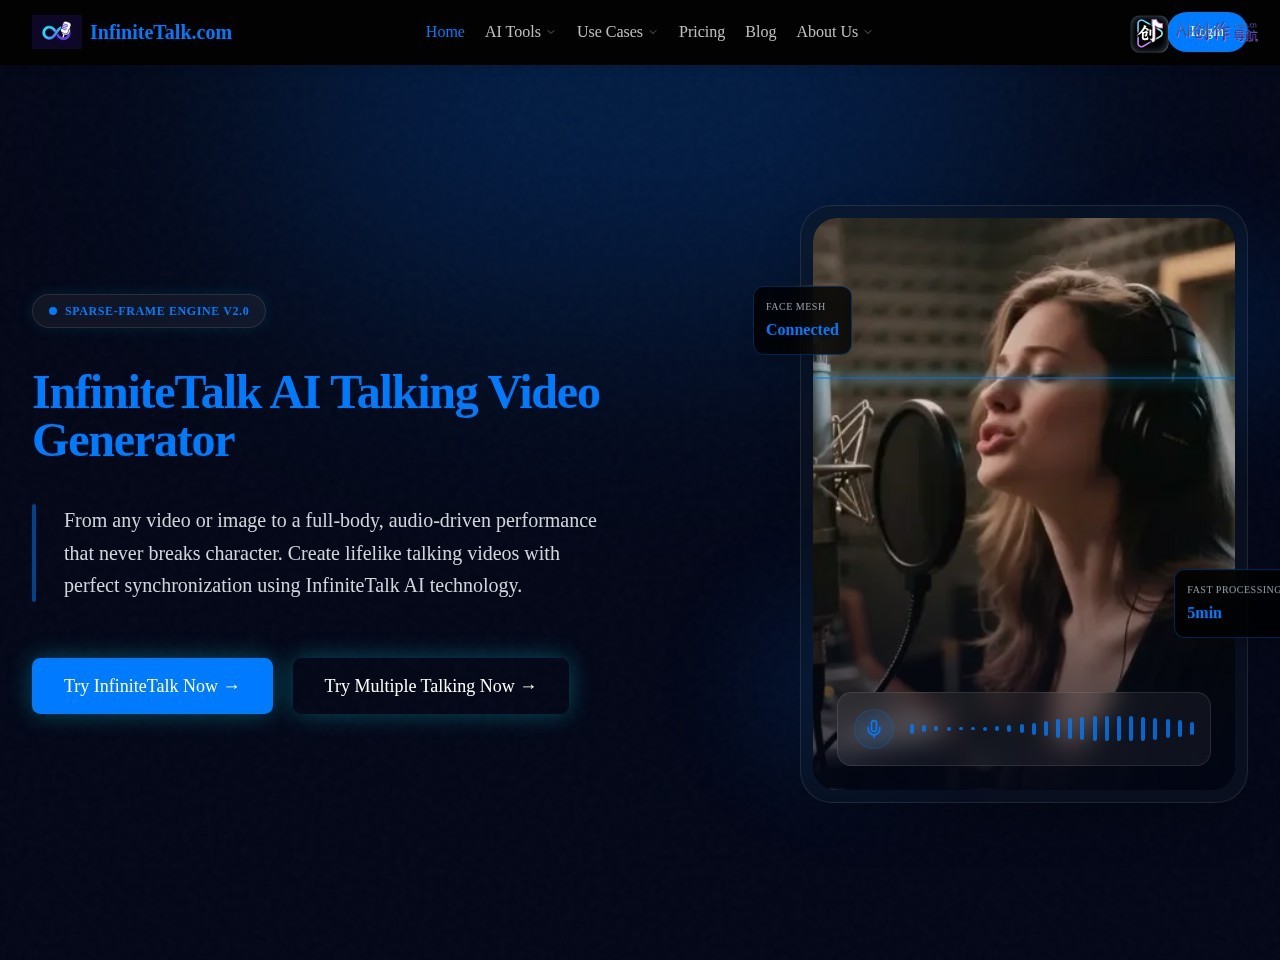Open the Blog page
The width and height of the screenshot is (1280, 960).
[x=761, y=32]
